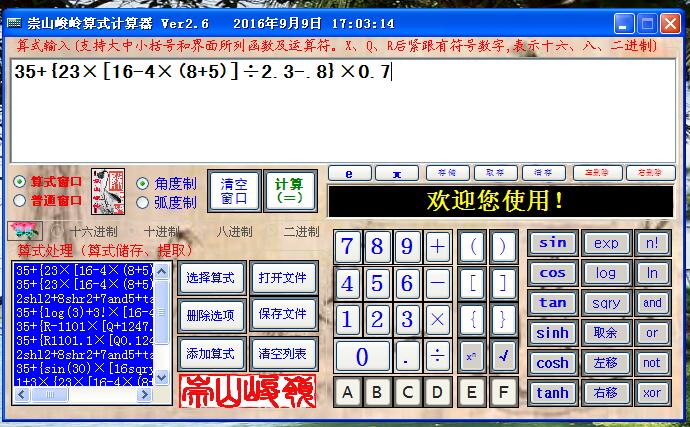This screenshot has width=690, height=427.
Task: Click the digit 6 key
Action: coord(407,283)
